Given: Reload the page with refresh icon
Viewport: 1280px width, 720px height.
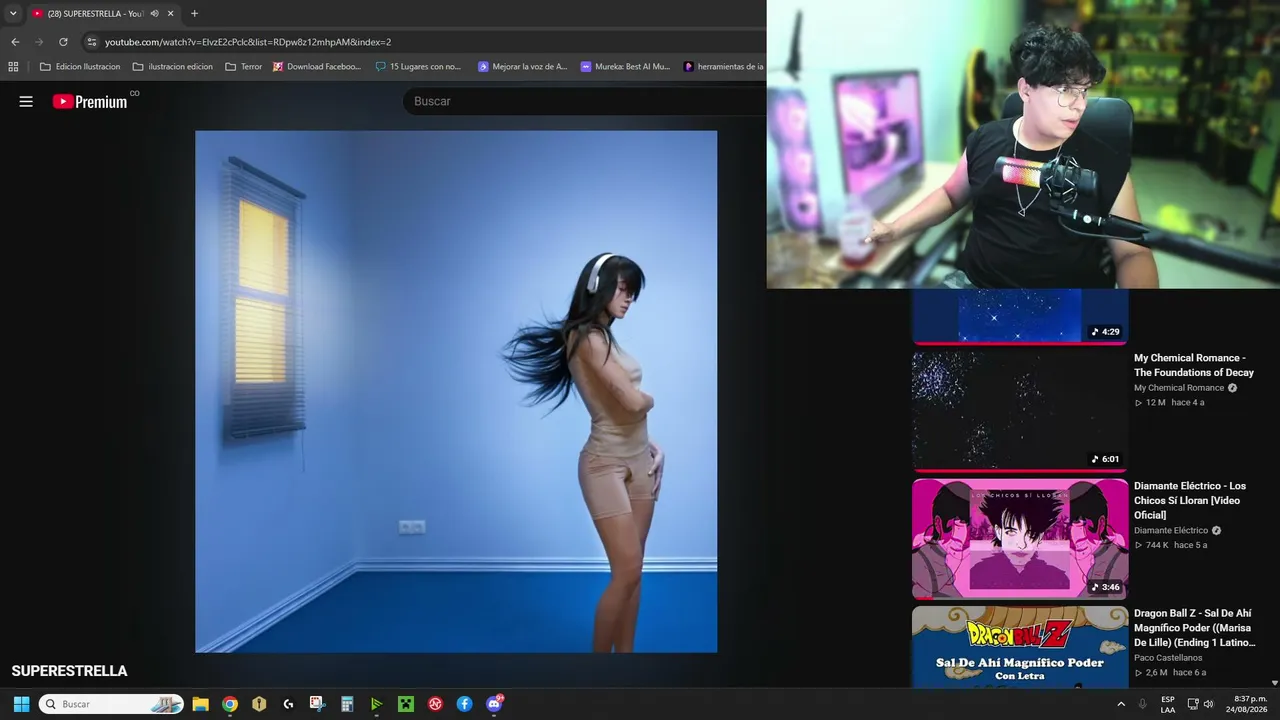Looking at the screenshot, I should coord(63,42).
